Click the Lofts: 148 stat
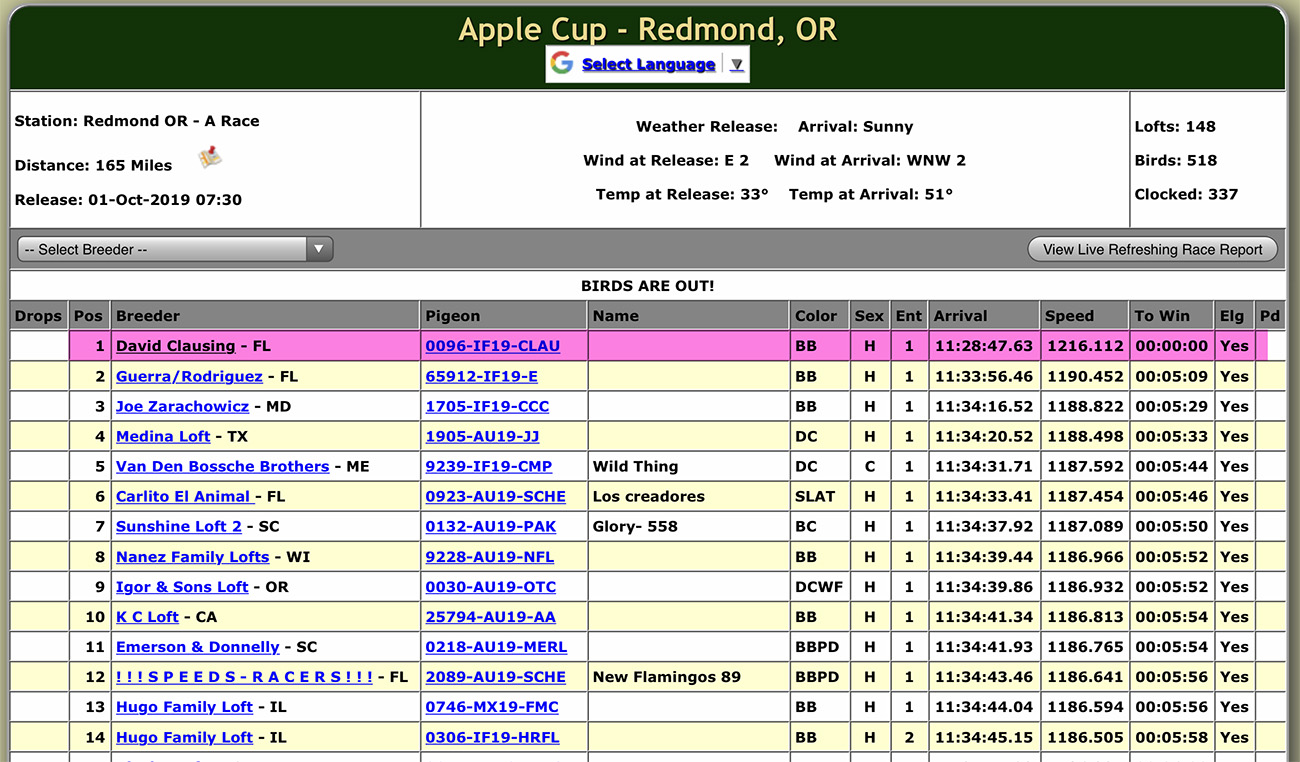1300x762 pixels. tap(1175, 127)
